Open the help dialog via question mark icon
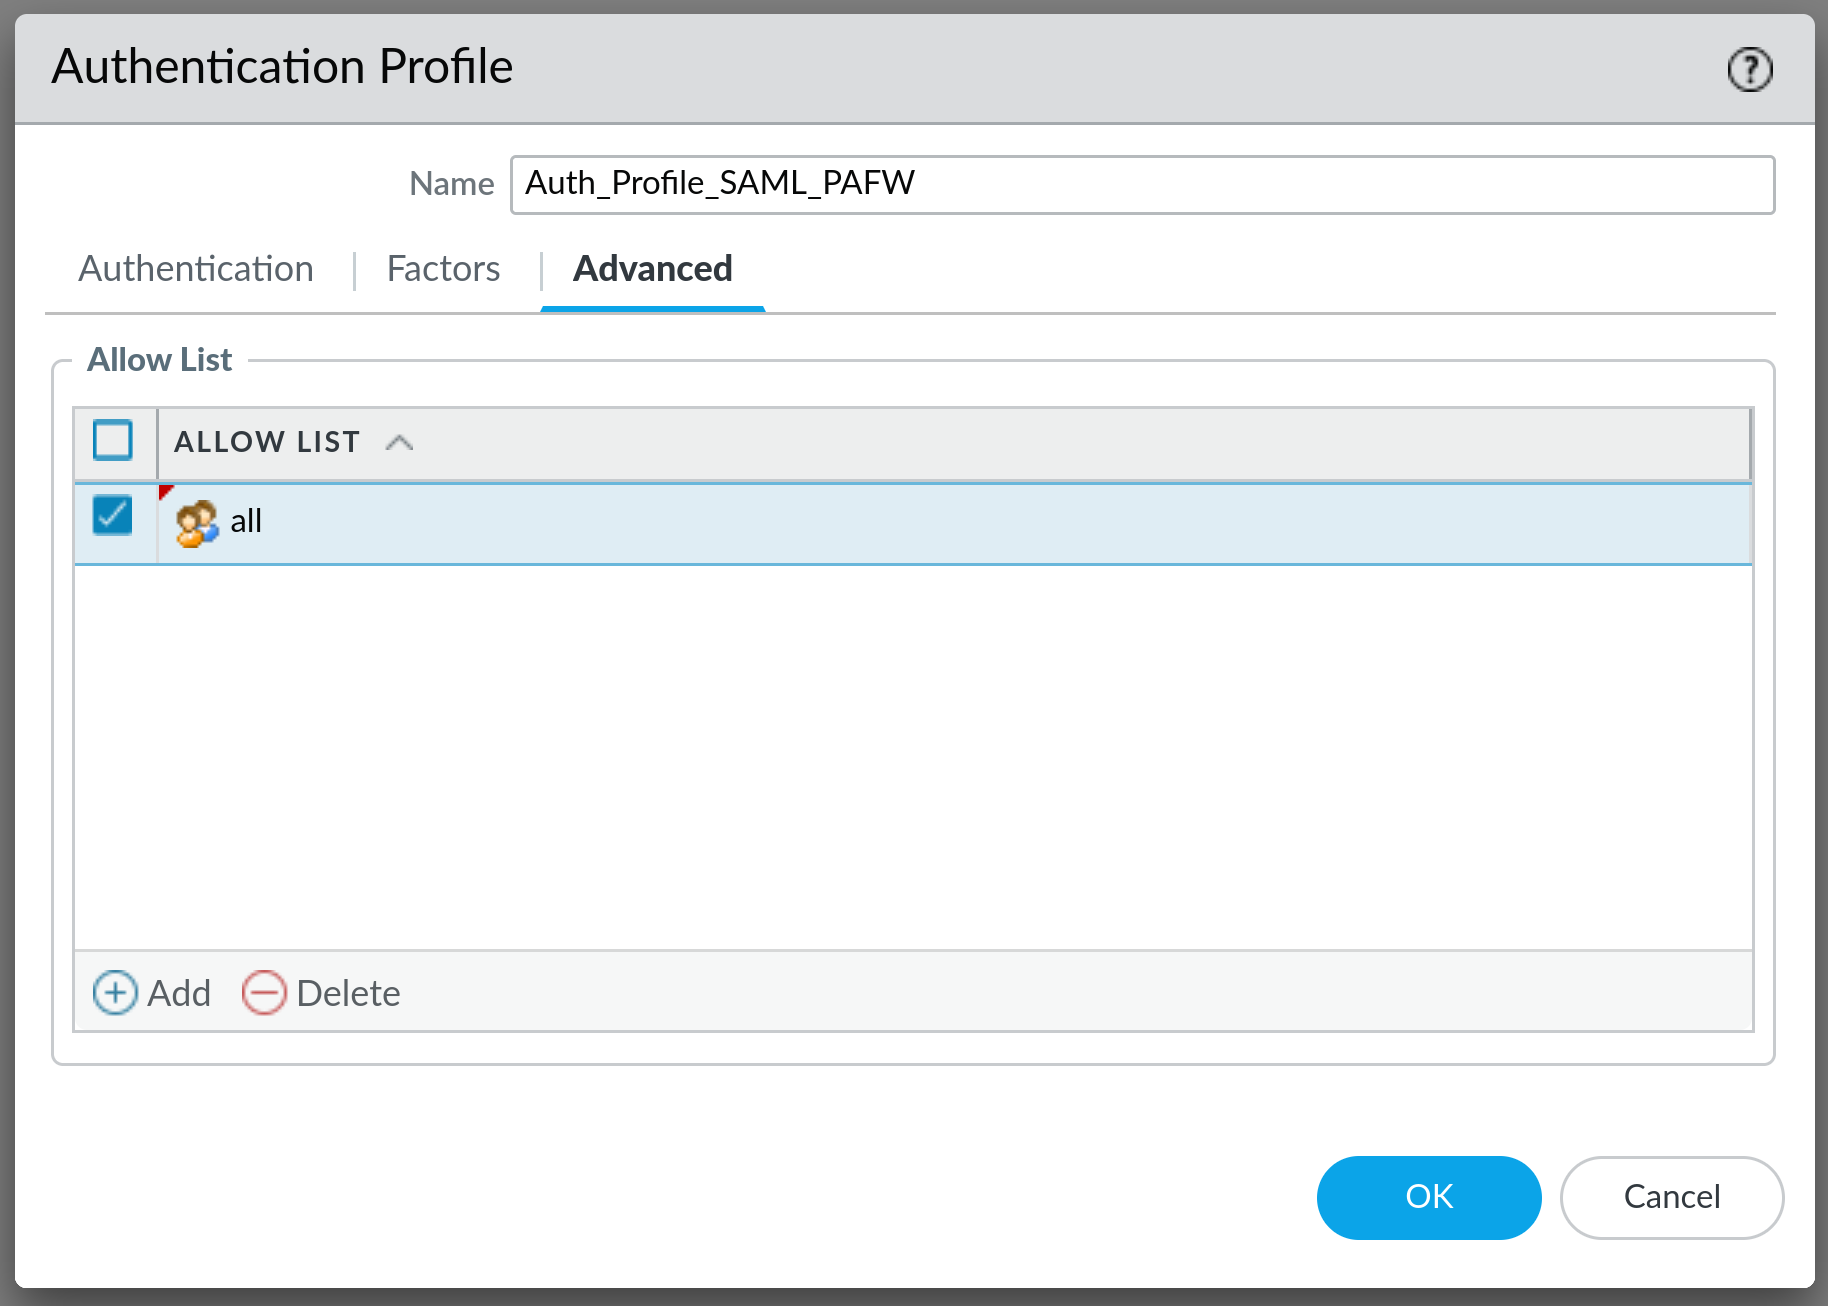 1750,68
